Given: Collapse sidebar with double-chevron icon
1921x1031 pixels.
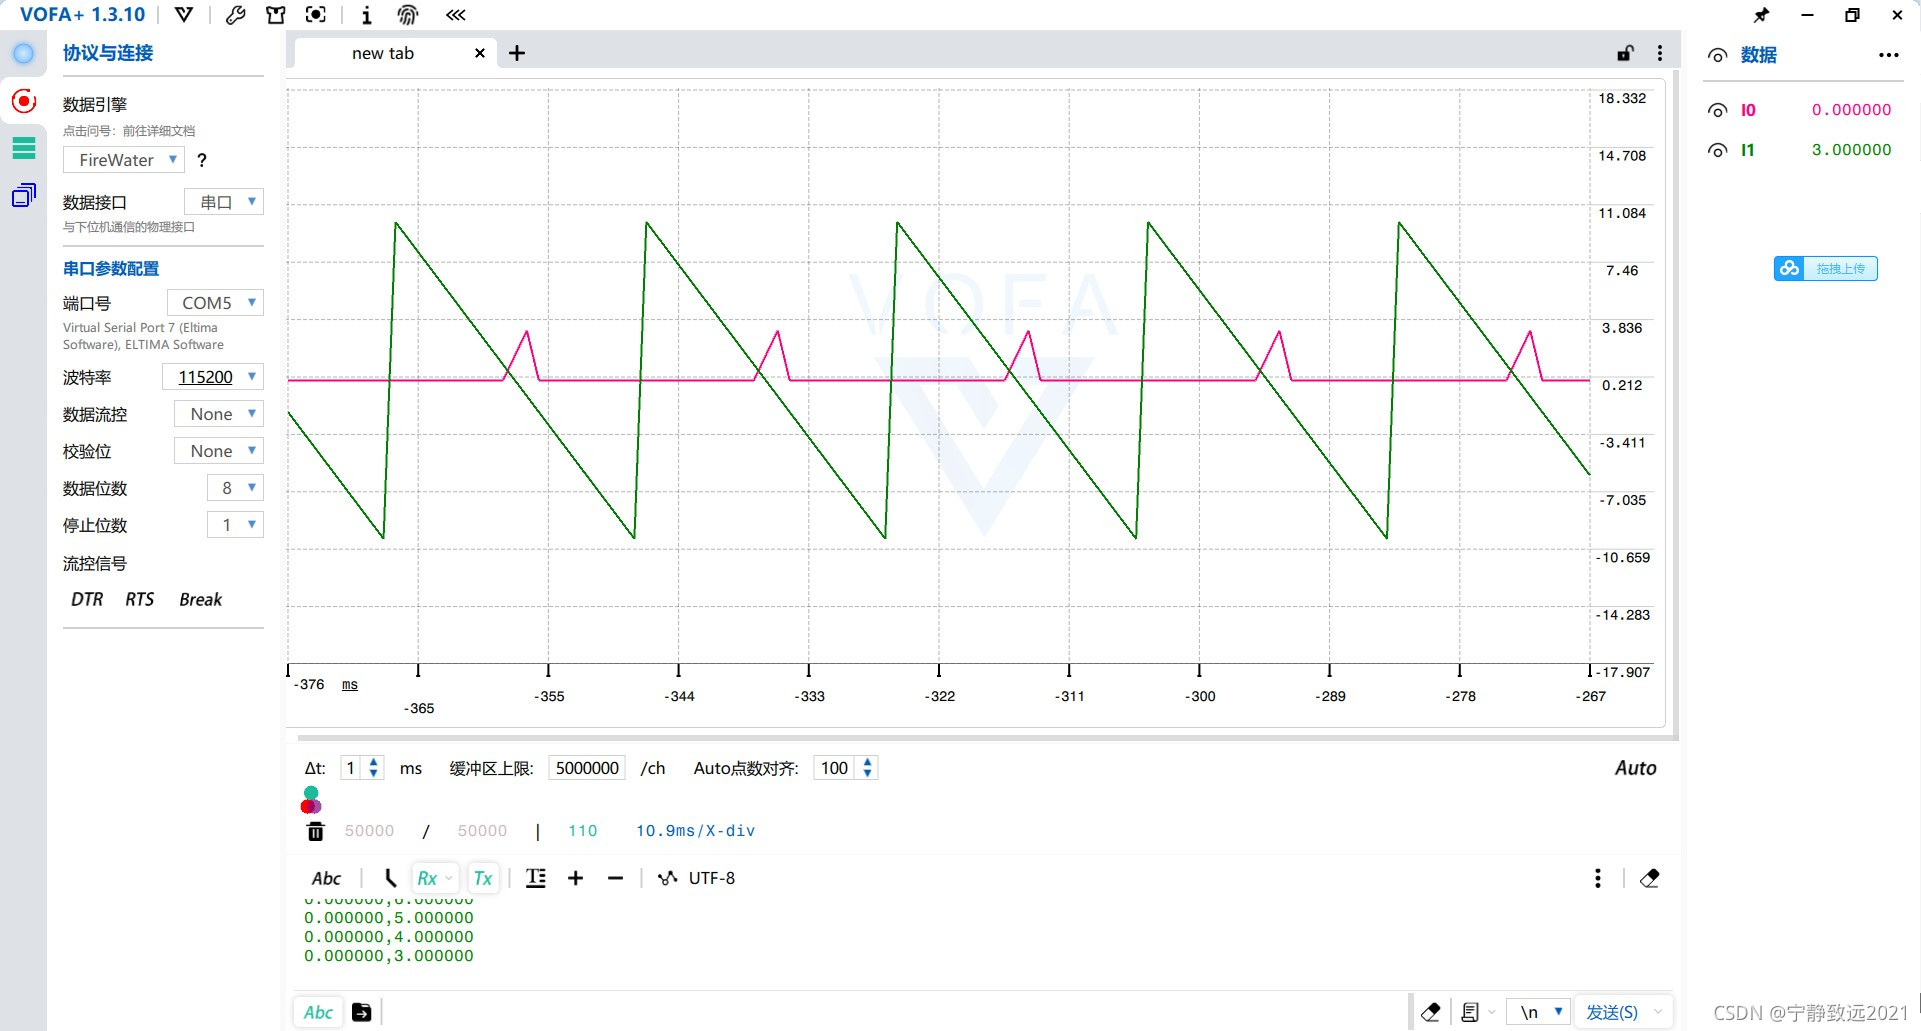Looking at the screenshot, I should (456, 15).
